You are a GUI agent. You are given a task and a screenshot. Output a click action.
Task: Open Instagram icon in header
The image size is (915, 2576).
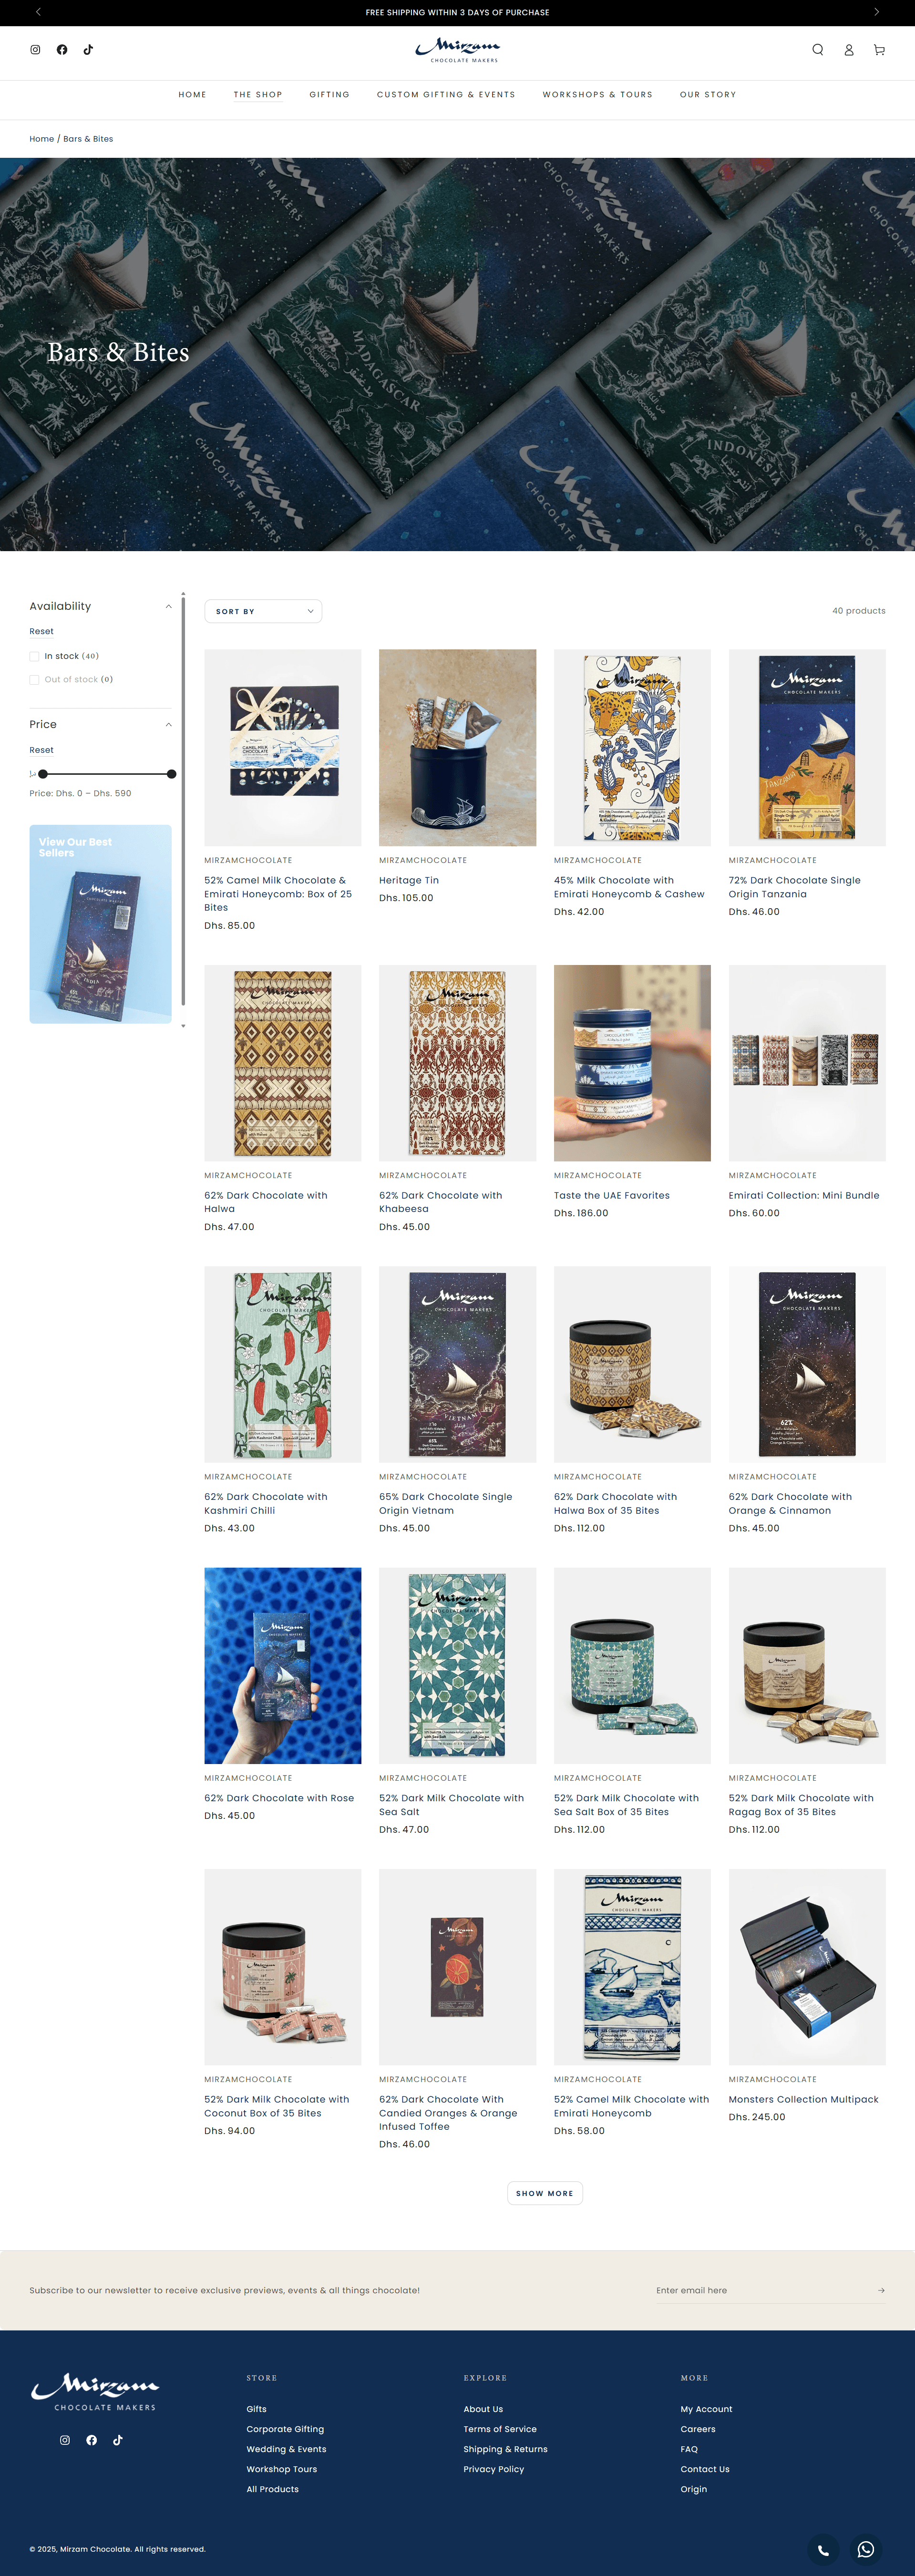click(x=35, y=50)
